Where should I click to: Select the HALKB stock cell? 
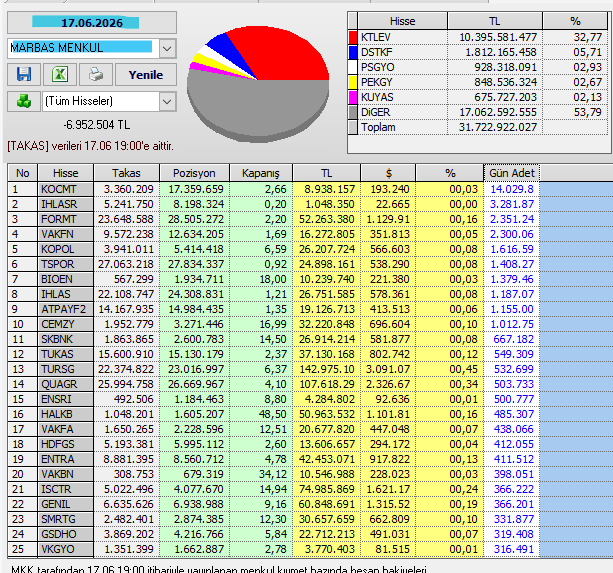point(66,414)
